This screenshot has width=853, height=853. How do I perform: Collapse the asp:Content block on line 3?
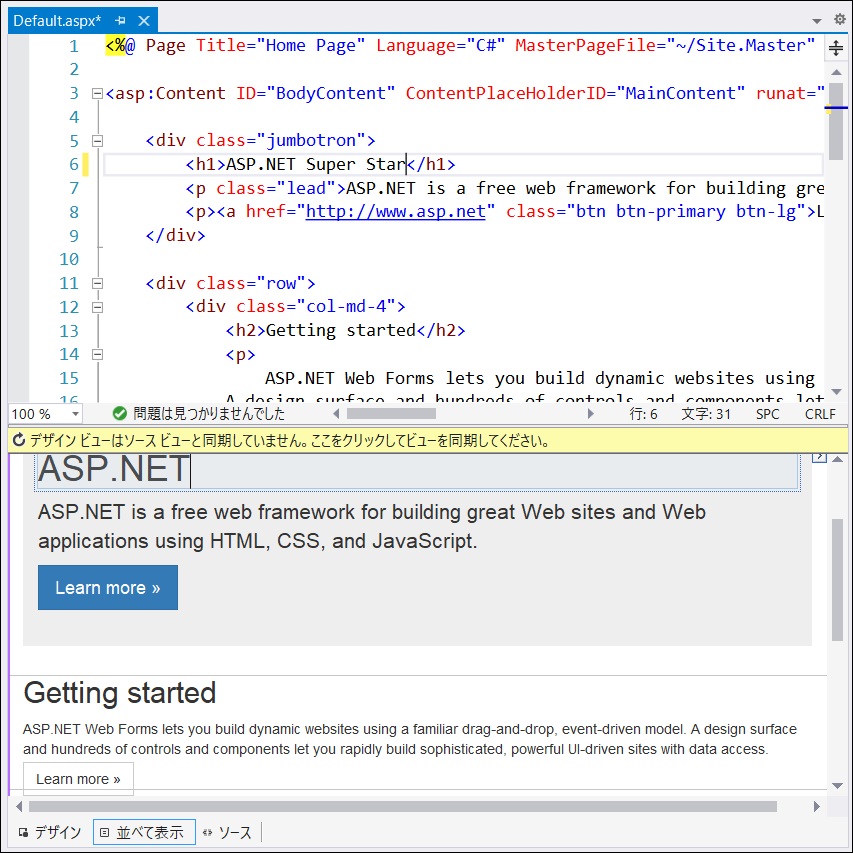pyautogui.click(x=97, y=93)
